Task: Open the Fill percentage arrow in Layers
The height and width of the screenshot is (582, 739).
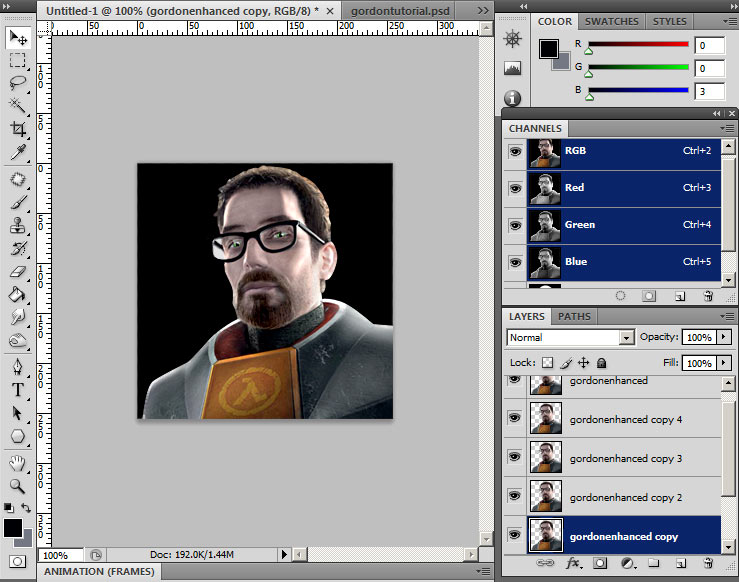Action: click(724, 363)
